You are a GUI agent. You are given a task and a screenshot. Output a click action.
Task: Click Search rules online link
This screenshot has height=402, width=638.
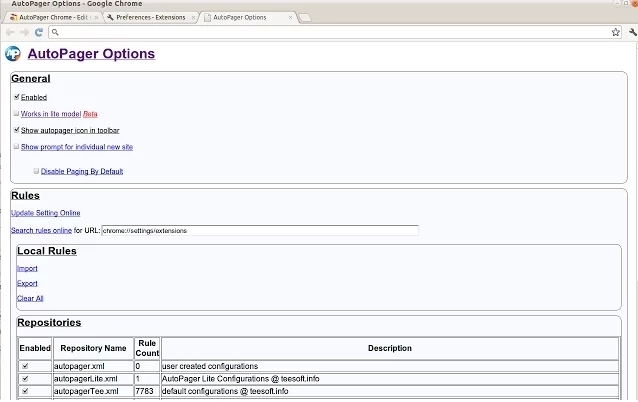[x=41, y=230]
